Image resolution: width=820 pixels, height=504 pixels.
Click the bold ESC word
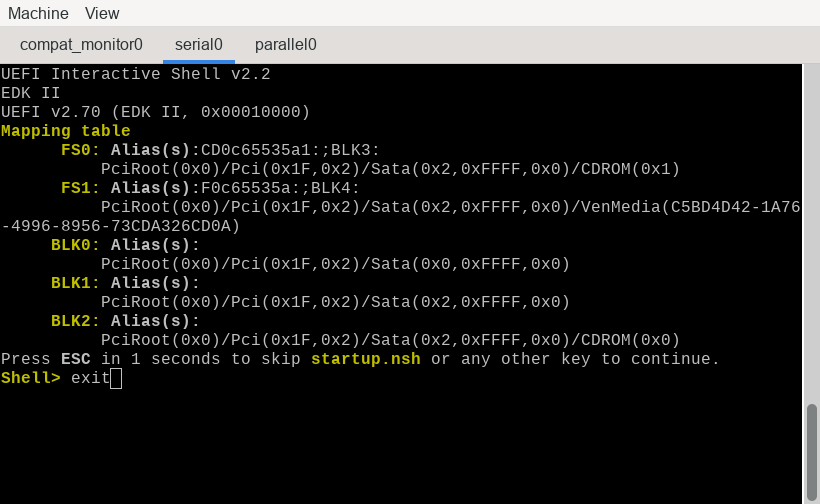pos(76,359)
